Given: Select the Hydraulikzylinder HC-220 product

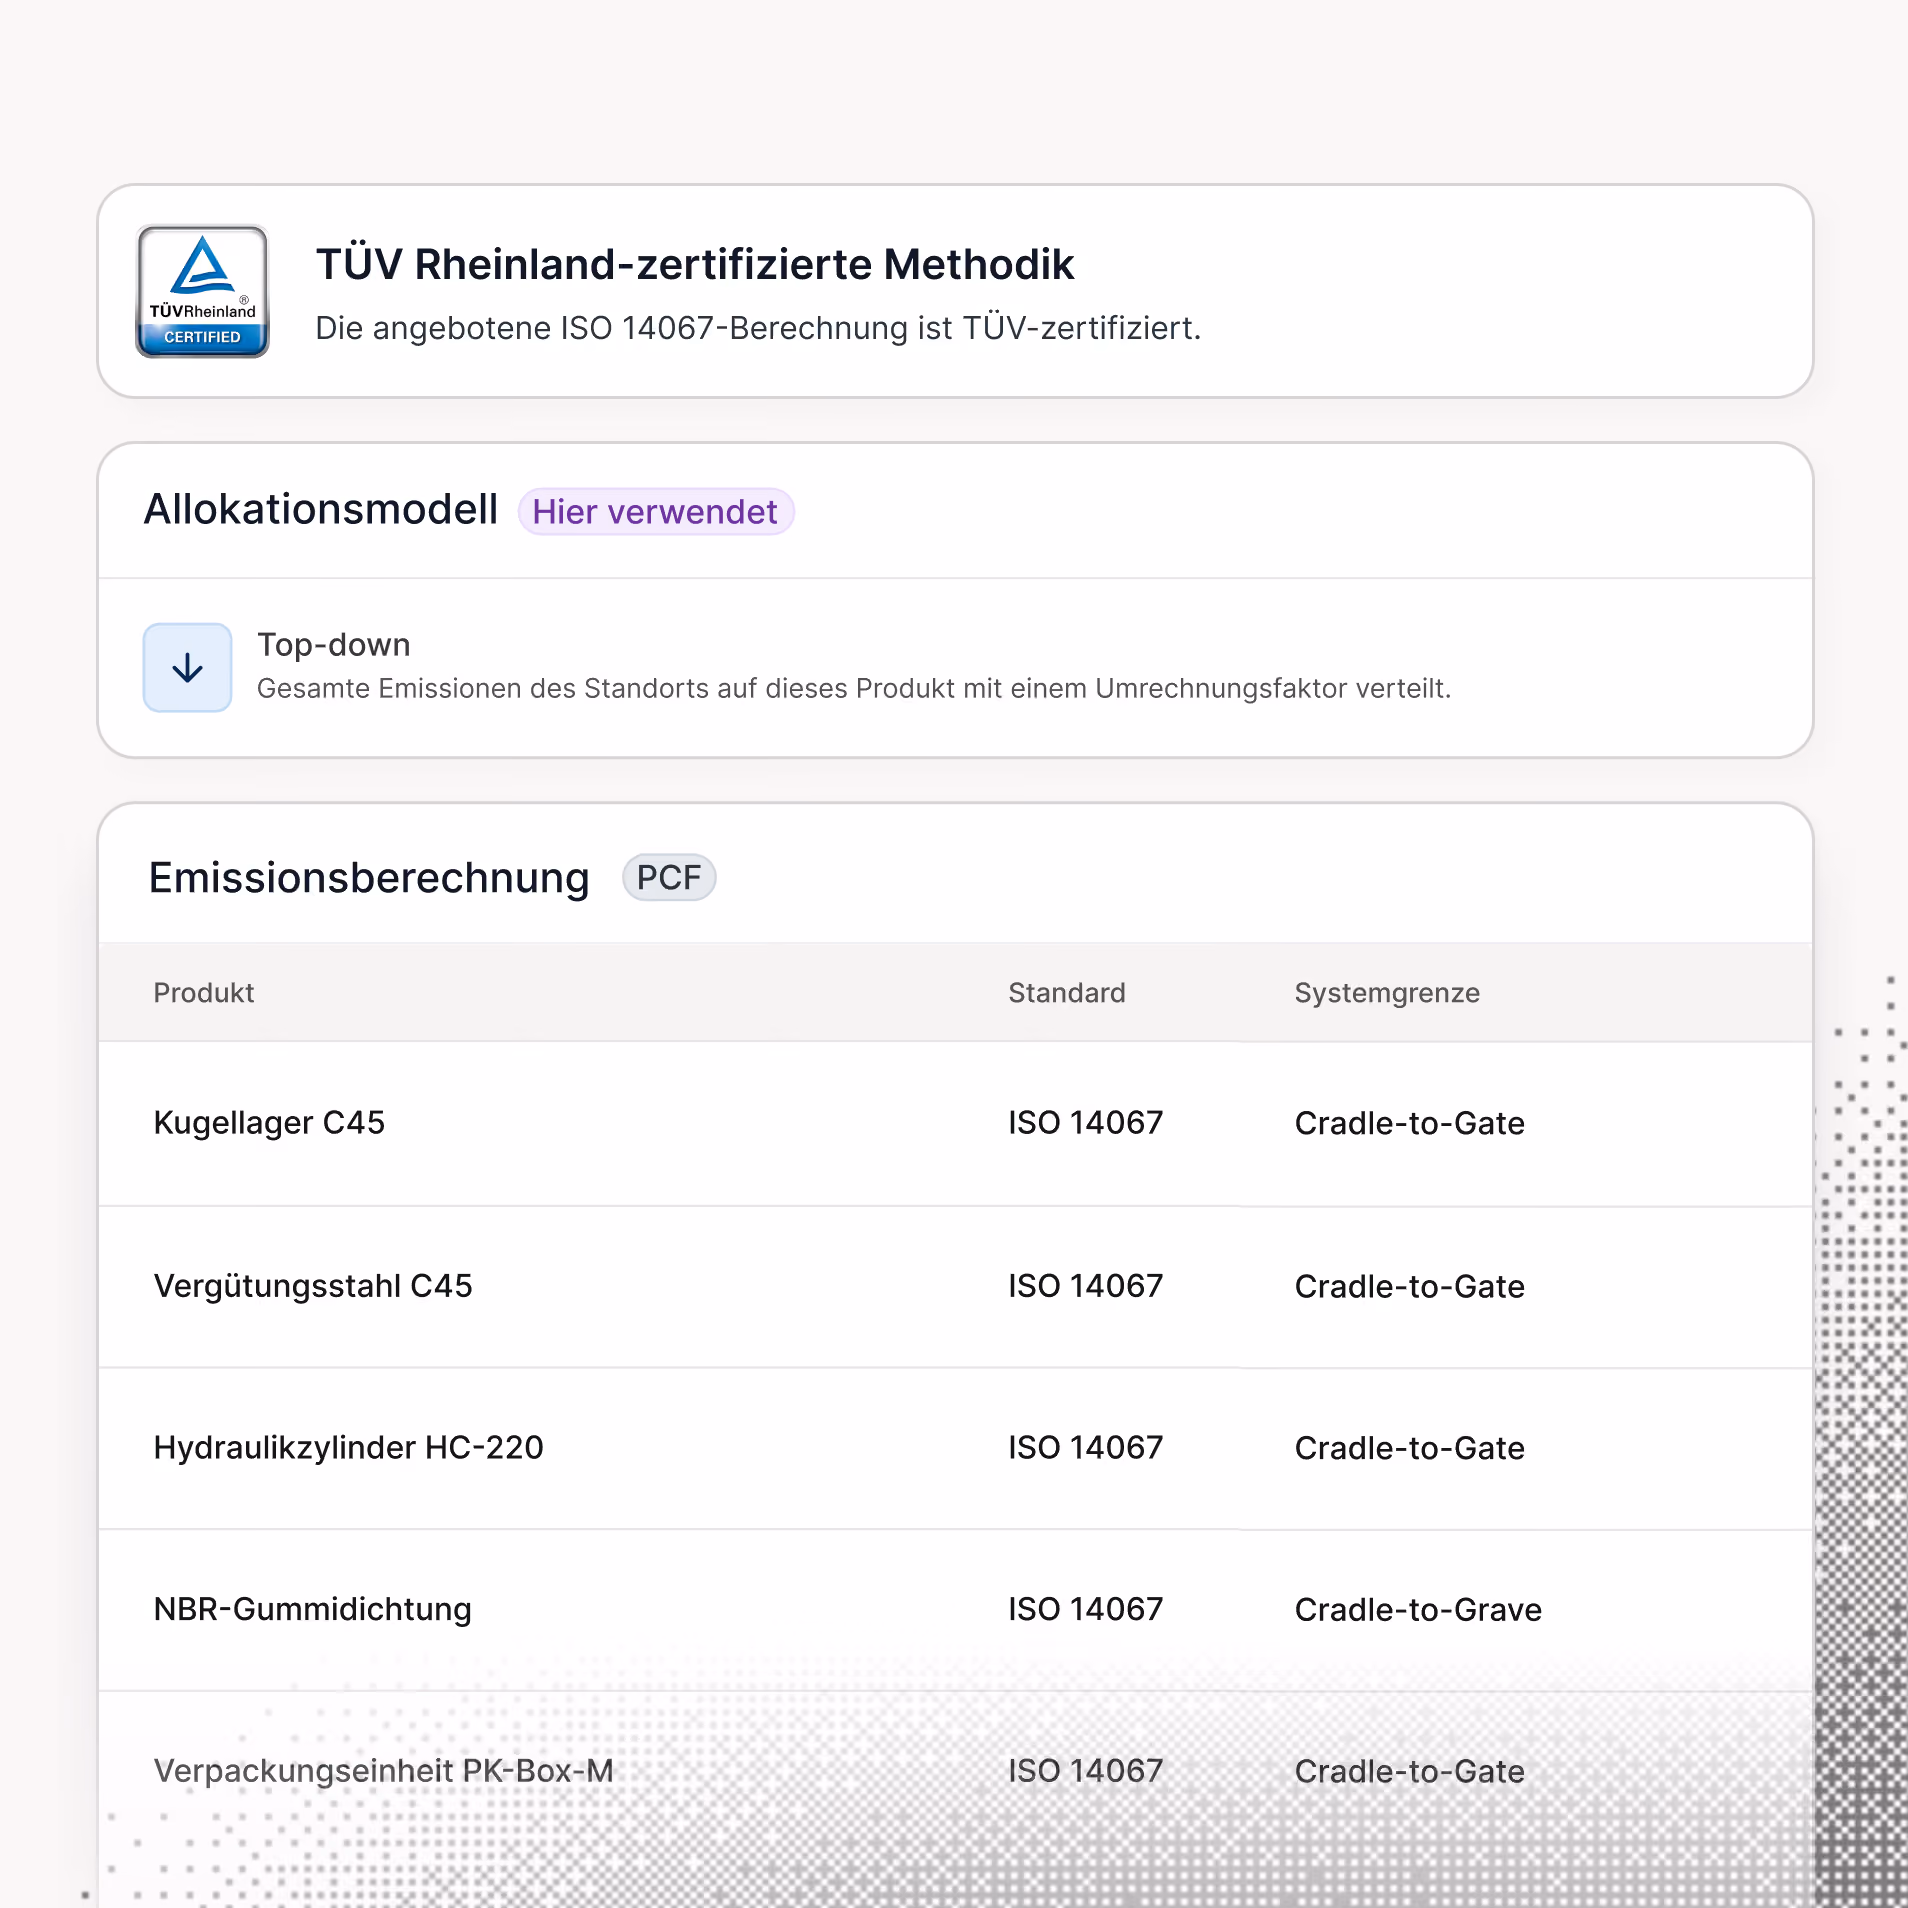Looking at the screenshot, I should [x=348, y=1448].
